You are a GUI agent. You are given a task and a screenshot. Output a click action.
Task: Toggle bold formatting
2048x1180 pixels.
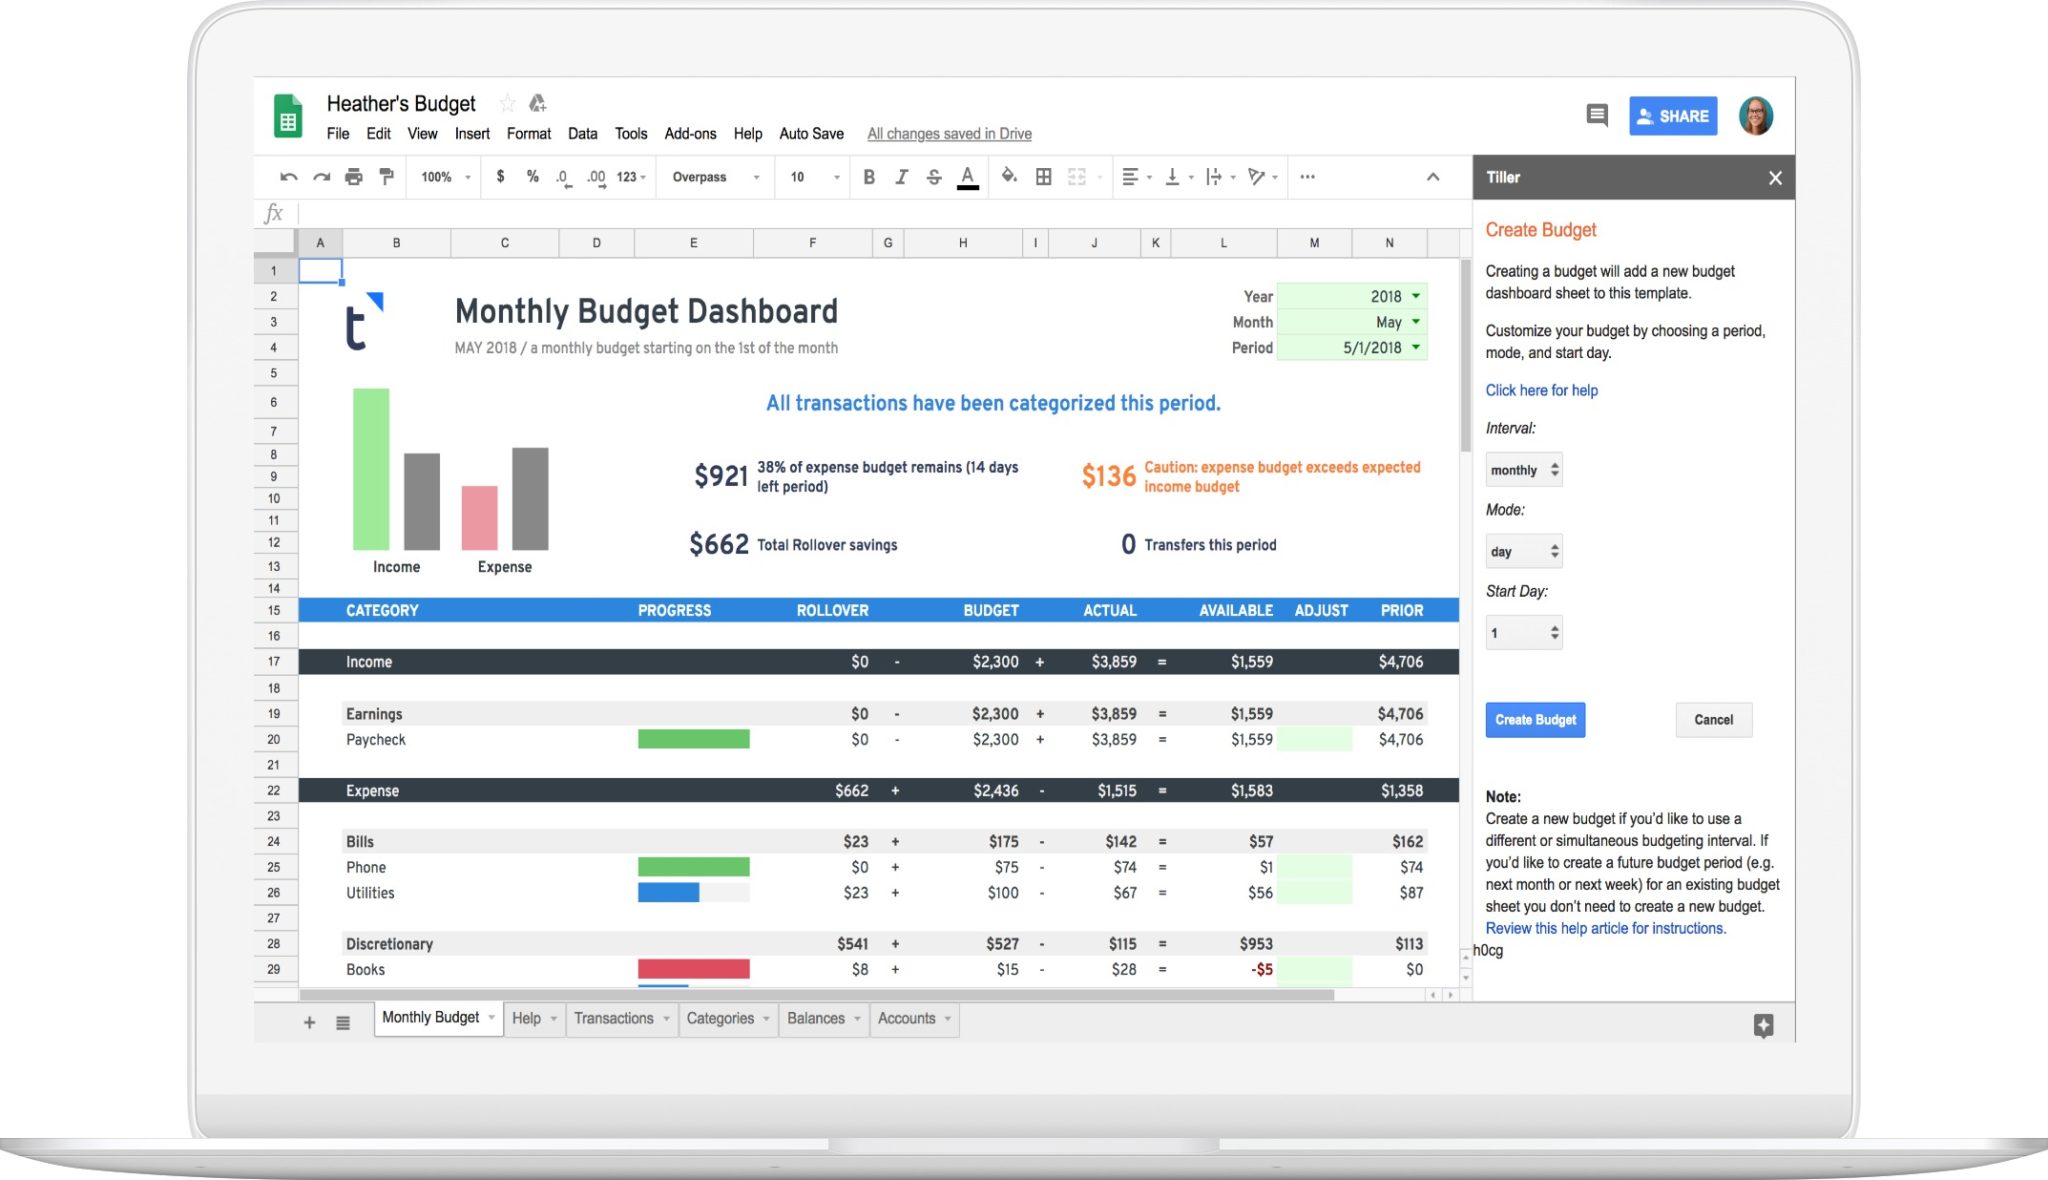[868, 177]
